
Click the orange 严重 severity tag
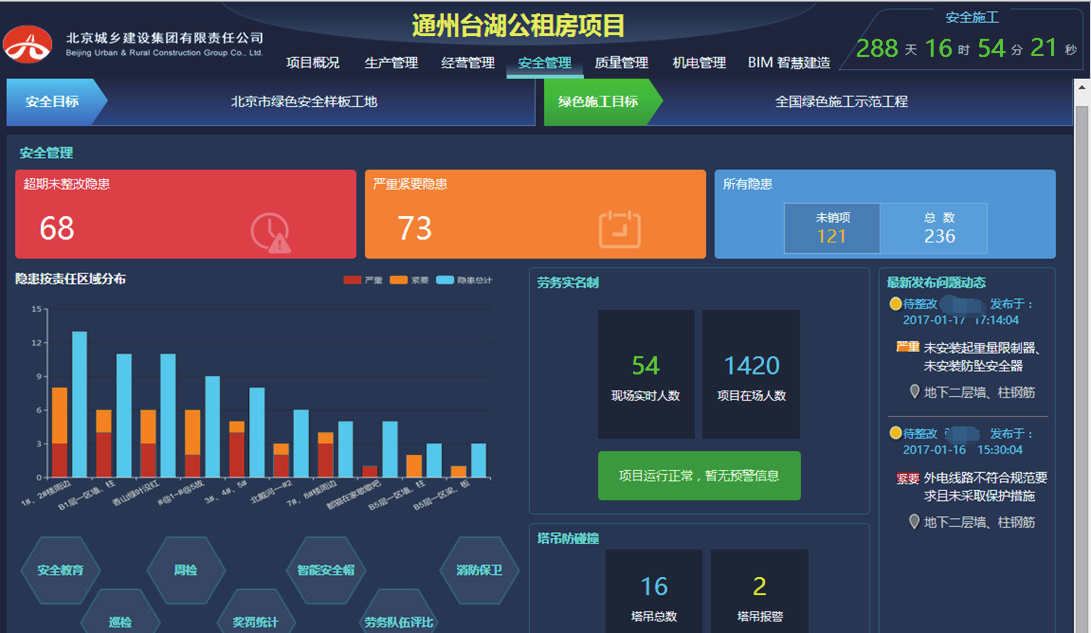pyautogui.click(x=907, y=348)
